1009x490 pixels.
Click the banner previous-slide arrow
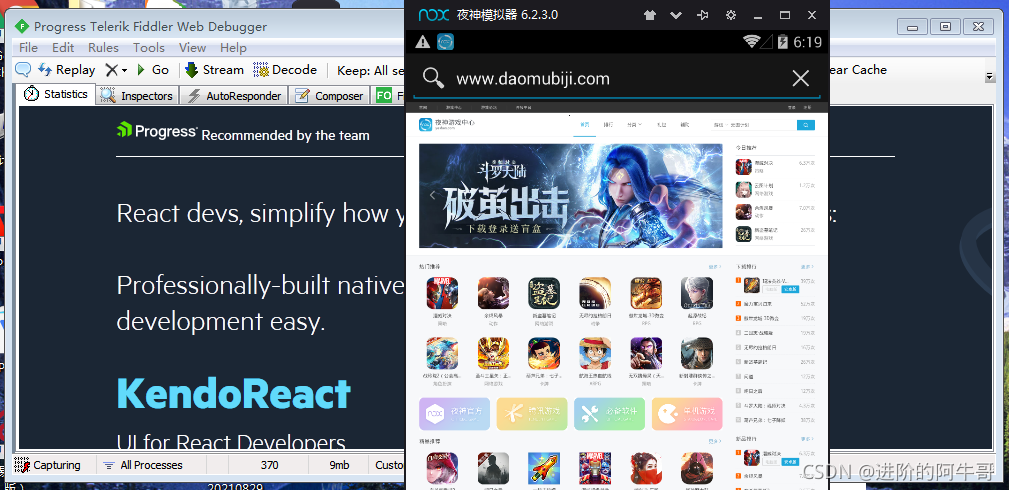coord(432,194)
